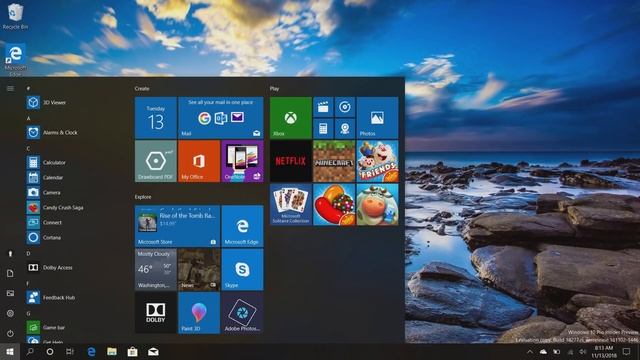
Task: Open the Adobe Photoshop tile
Action: 242,313
